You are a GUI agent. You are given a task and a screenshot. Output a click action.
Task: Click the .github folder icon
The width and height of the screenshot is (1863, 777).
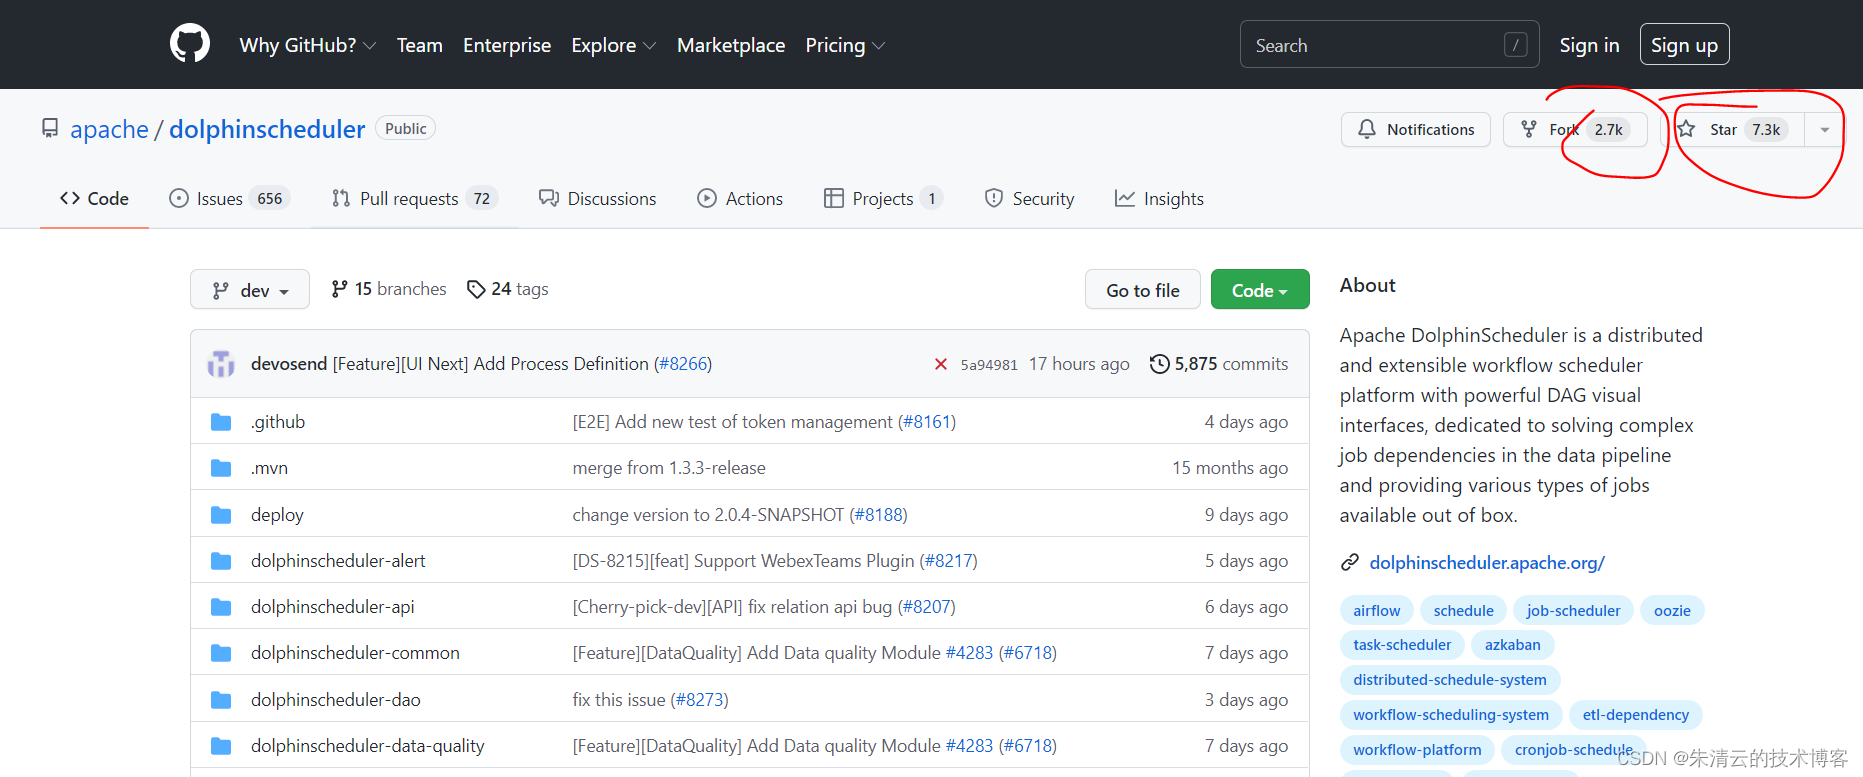click(x=221, y=422)
